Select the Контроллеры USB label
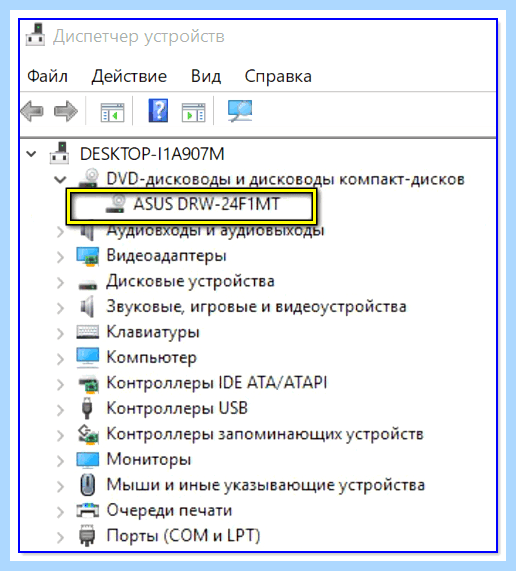The image size is (516, 571). pos(177,408)
